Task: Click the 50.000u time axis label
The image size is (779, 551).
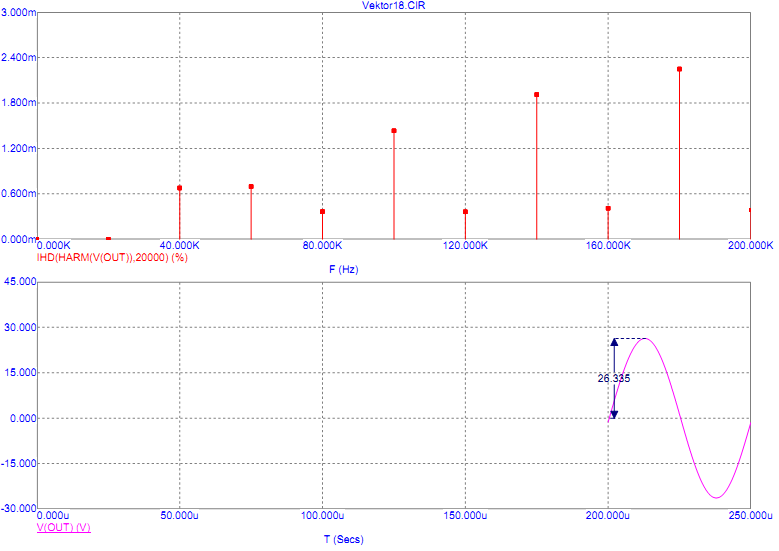Action: click(x=179, y=516)
